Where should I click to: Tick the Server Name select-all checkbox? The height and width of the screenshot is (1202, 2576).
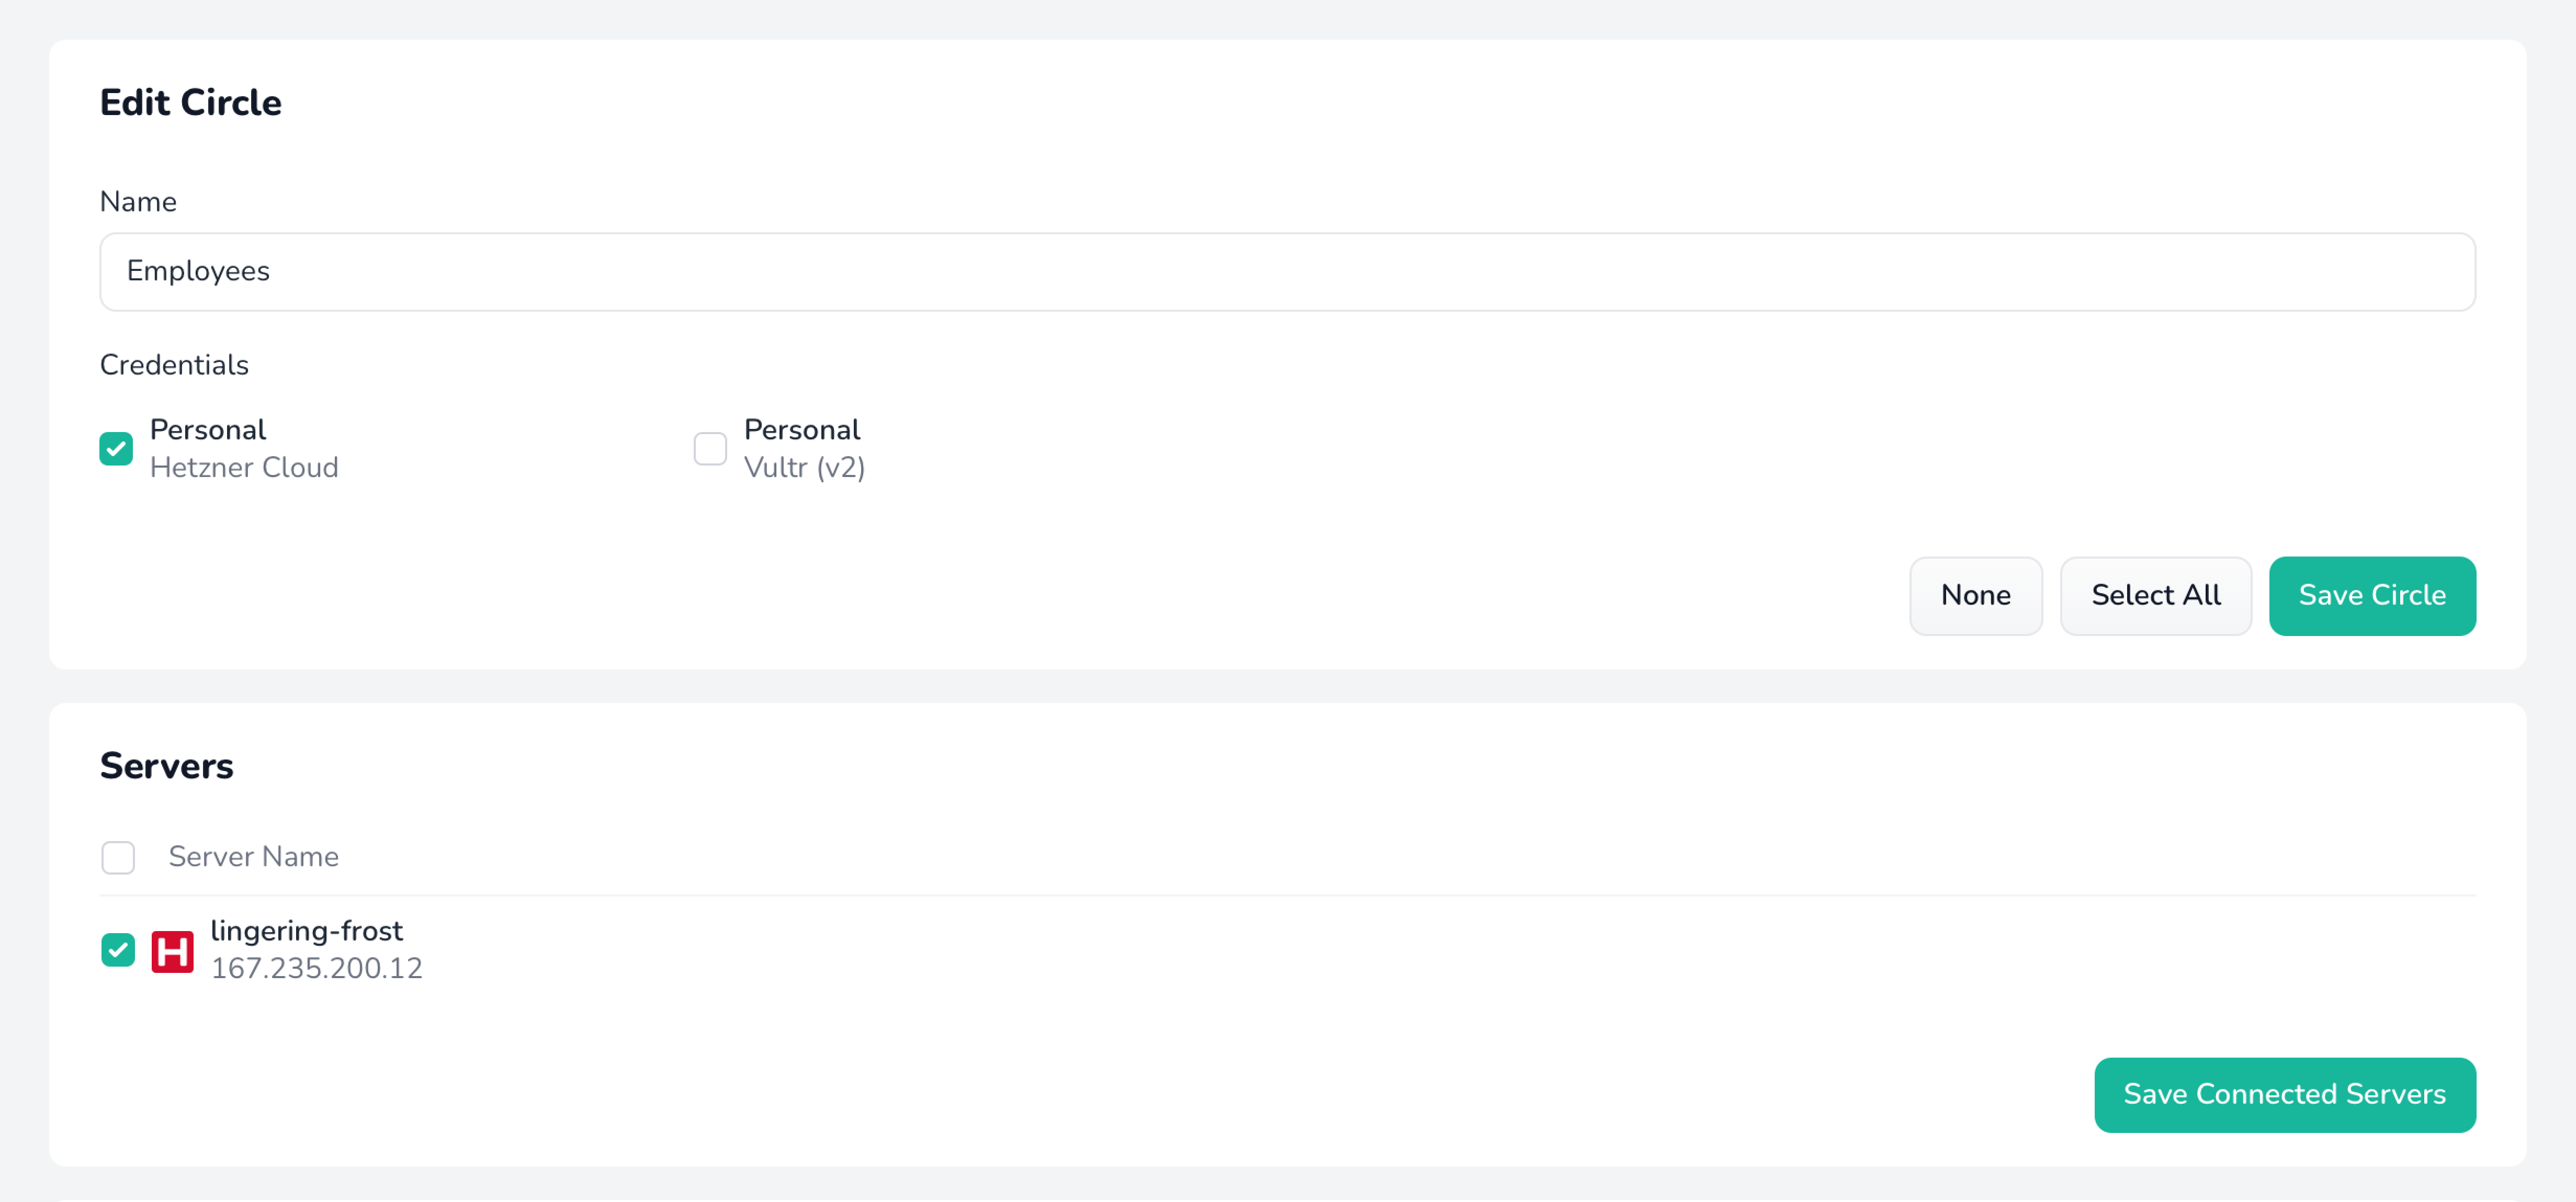118,857
